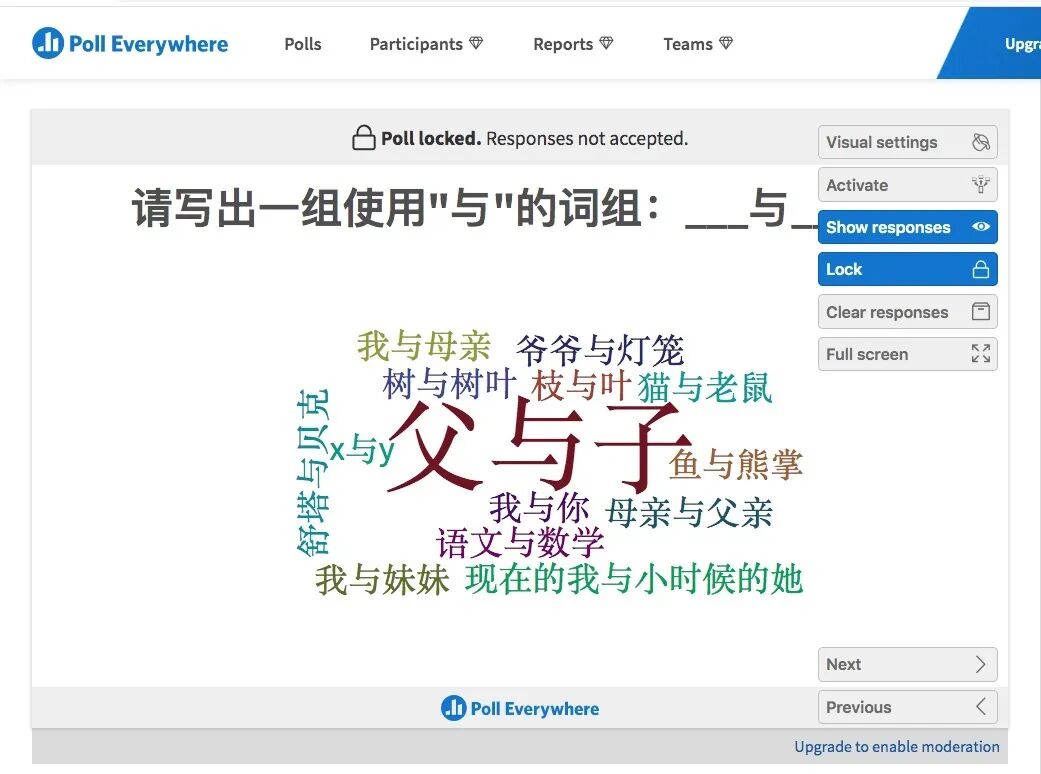Open Full screen mode
The width and height of the screenshot is (1041, 774).
[908, 354]
